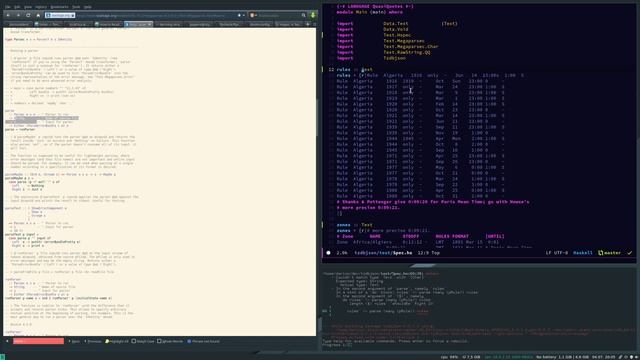640x360 pixels.
Task: Open the new tab plus button
Action: tap(308, 24)
